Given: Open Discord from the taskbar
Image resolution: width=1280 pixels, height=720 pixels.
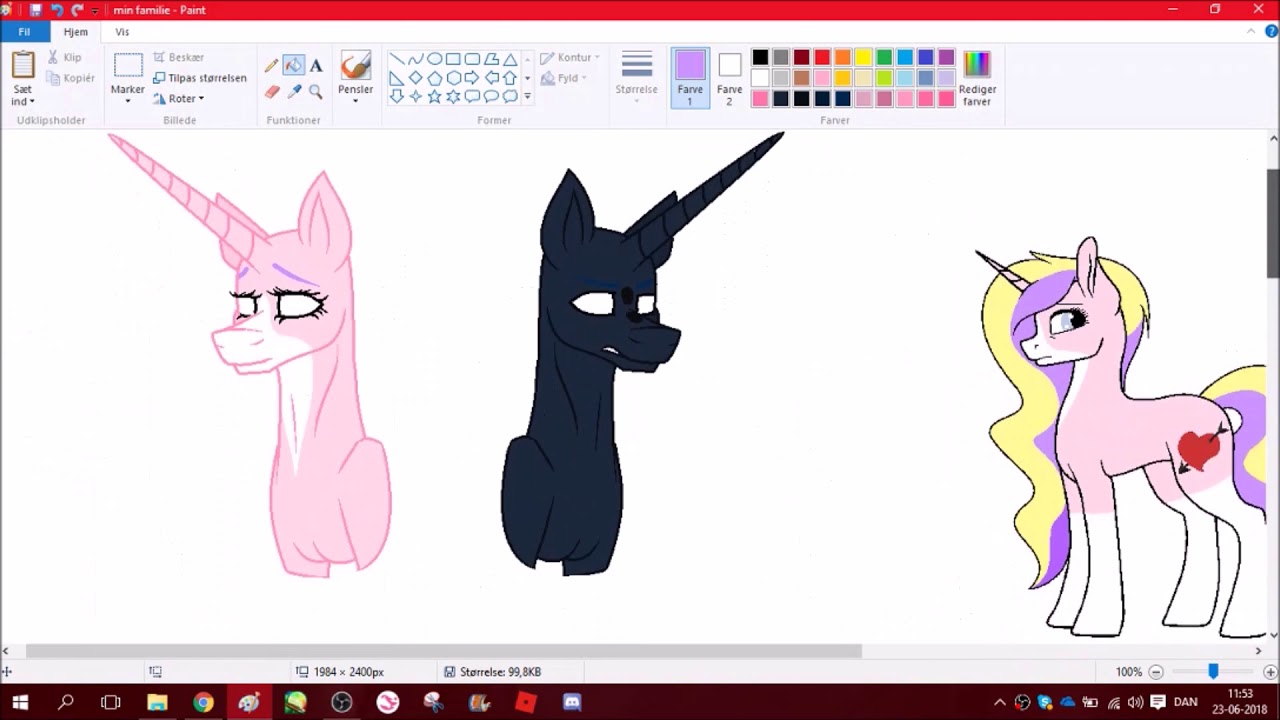Looking at the screenshot, I should pos(571,702).
